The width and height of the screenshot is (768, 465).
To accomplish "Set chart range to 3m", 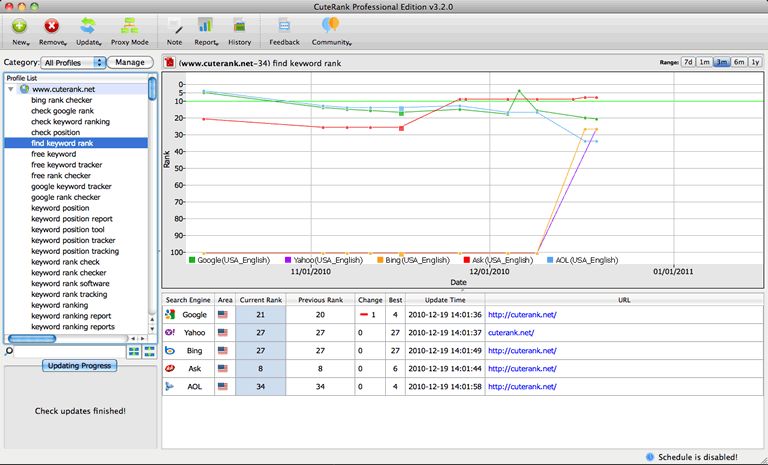I will [721, 62].
